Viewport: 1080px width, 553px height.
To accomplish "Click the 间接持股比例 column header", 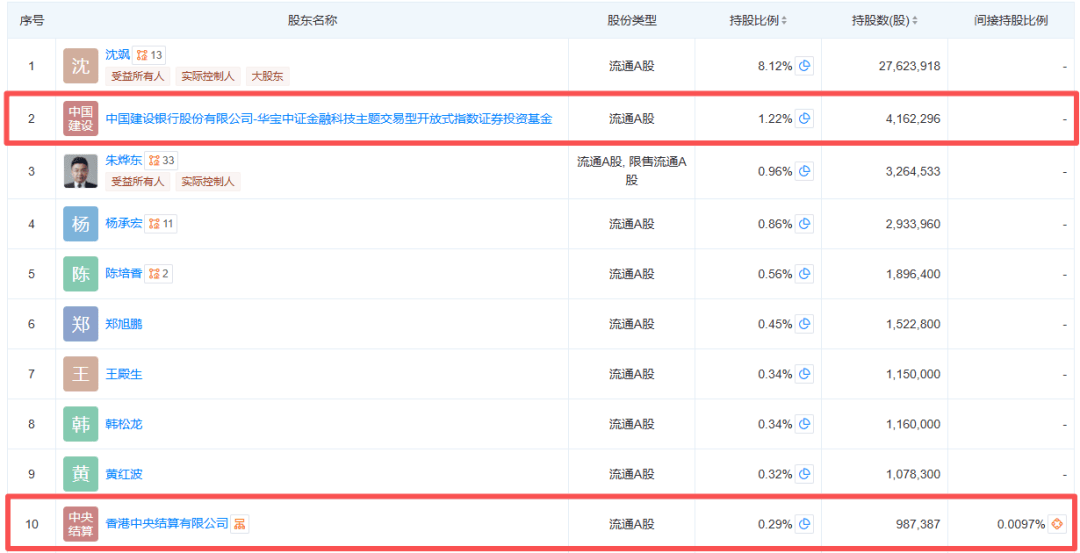I will [1010, 21].
